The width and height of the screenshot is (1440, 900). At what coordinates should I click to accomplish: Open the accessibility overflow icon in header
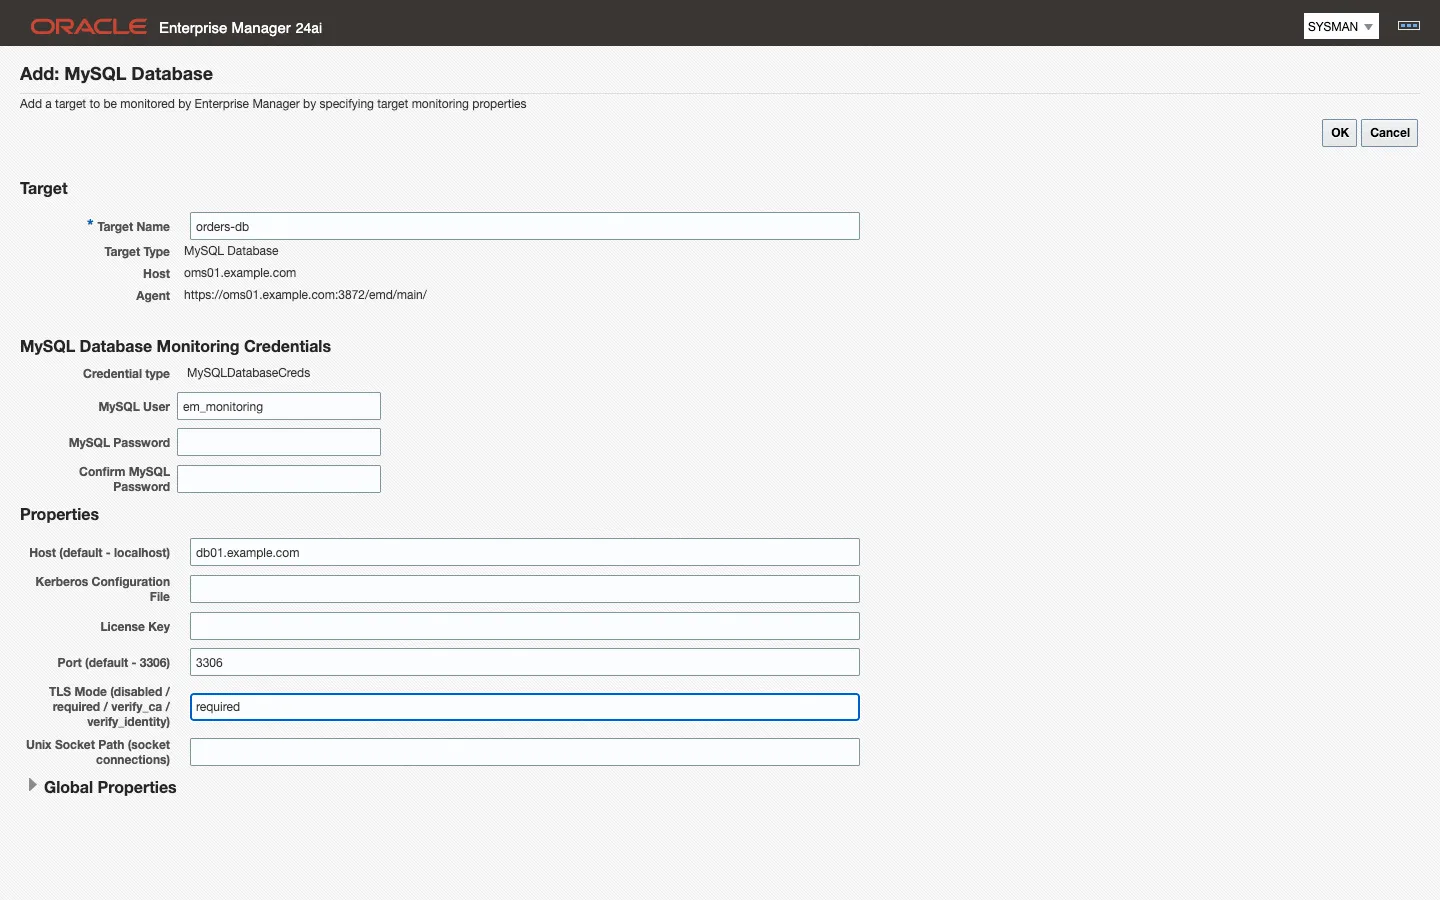tap(1409, 26)
